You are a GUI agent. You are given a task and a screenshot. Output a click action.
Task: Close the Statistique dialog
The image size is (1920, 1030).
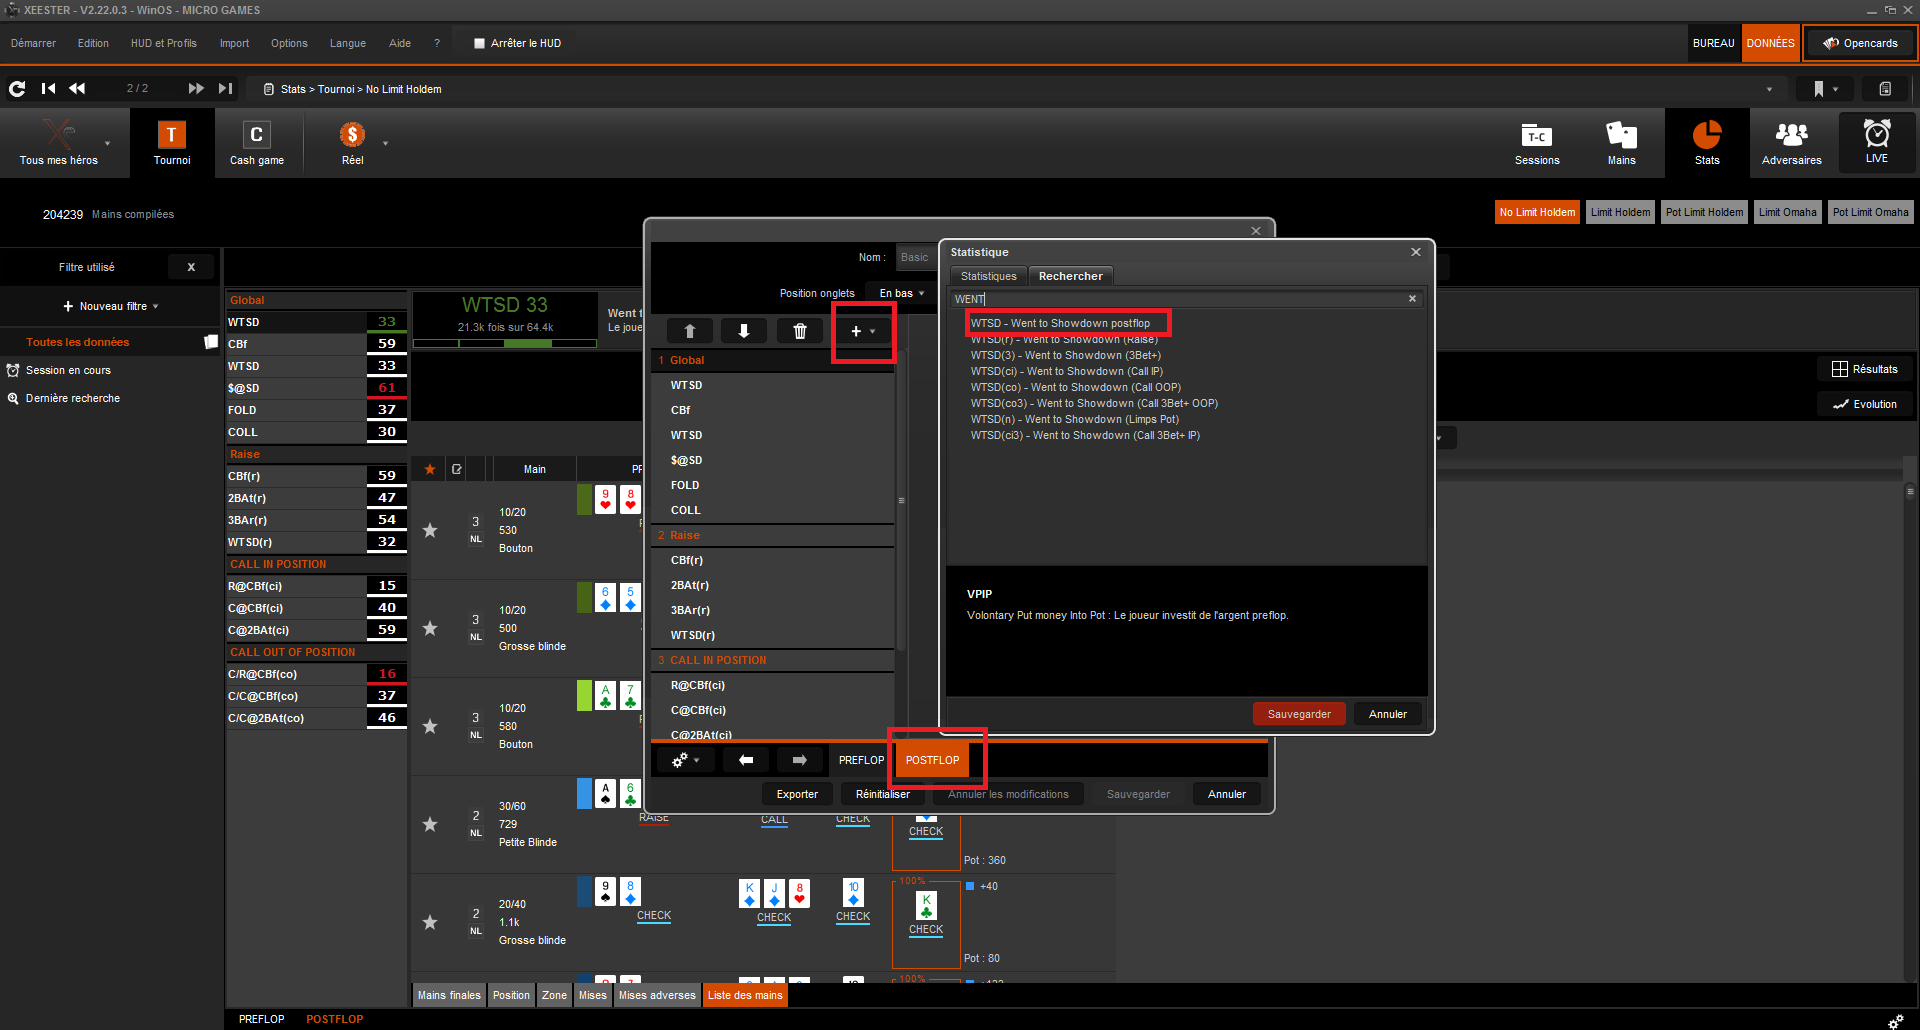[x=1415, y=252]
